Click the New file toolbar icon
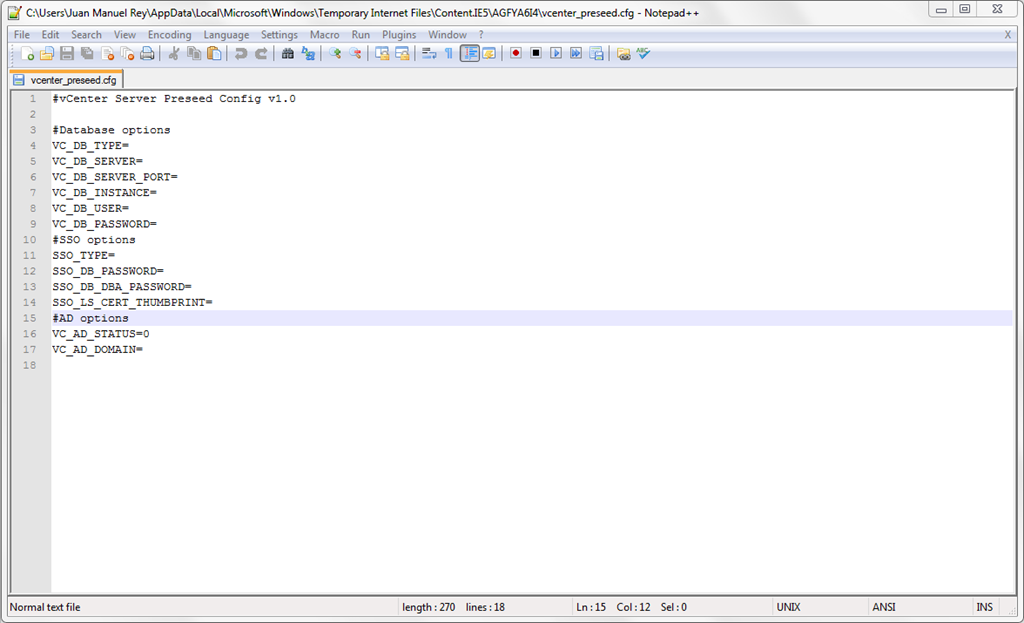Screen dimensions: 1024x623 click(27, 53)
